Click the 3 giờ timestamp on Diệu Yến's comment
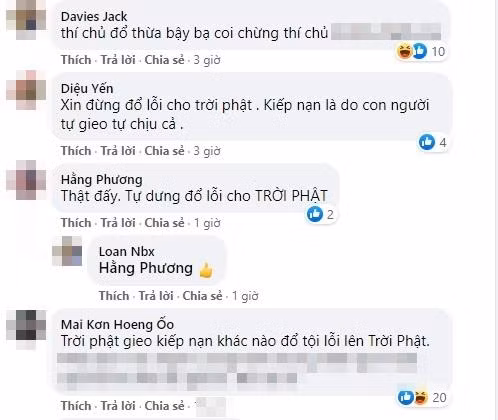Image resolution: width=498 pixels, height=420 pixels. click(x=207, y=151)
